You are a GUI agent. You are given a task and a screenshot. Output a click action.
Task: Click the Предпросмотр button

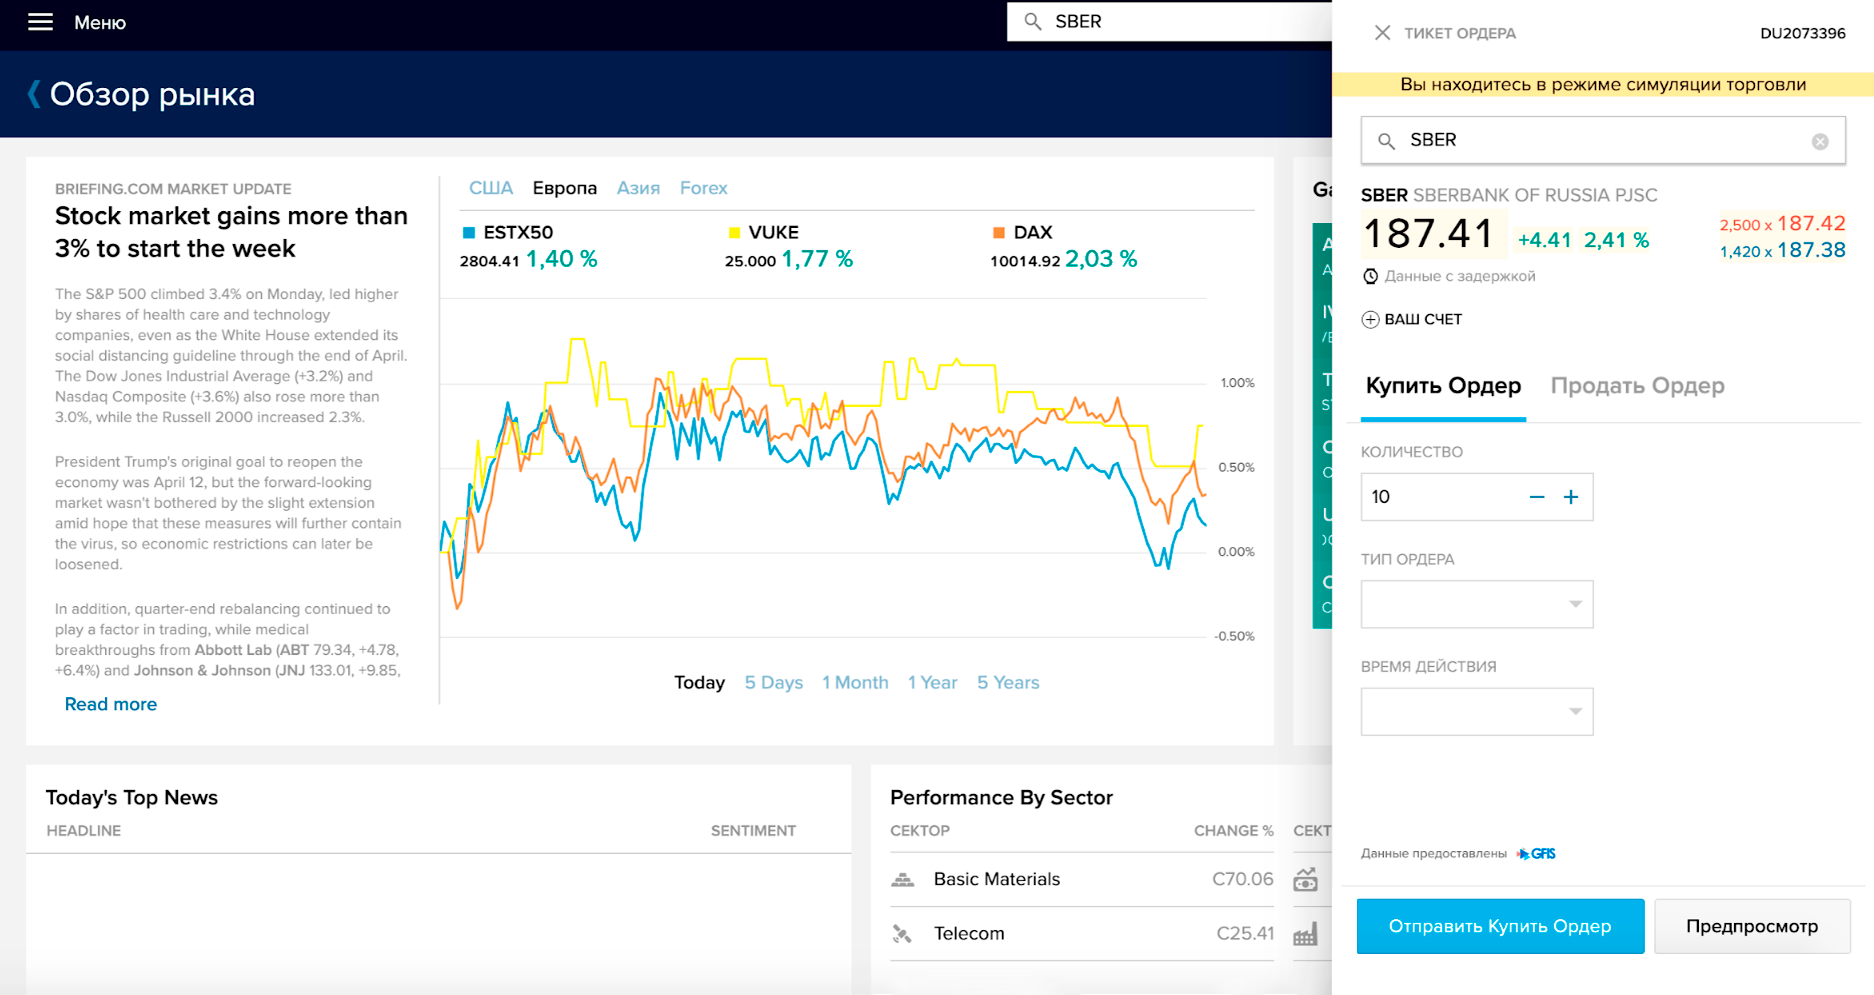pyautogui.click(x=1752, y=926)
